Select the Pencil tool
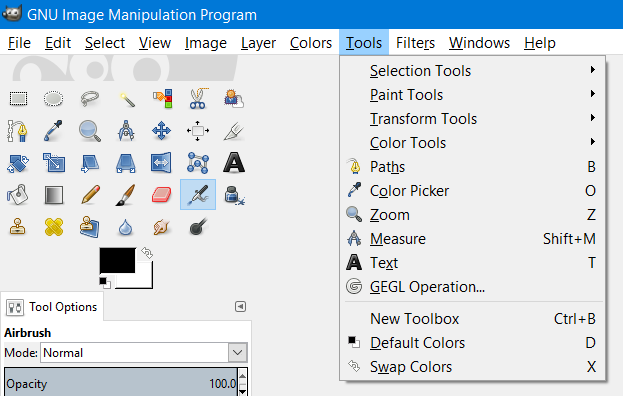The width and height of the screenshot is (623, 396). (90, 195)
